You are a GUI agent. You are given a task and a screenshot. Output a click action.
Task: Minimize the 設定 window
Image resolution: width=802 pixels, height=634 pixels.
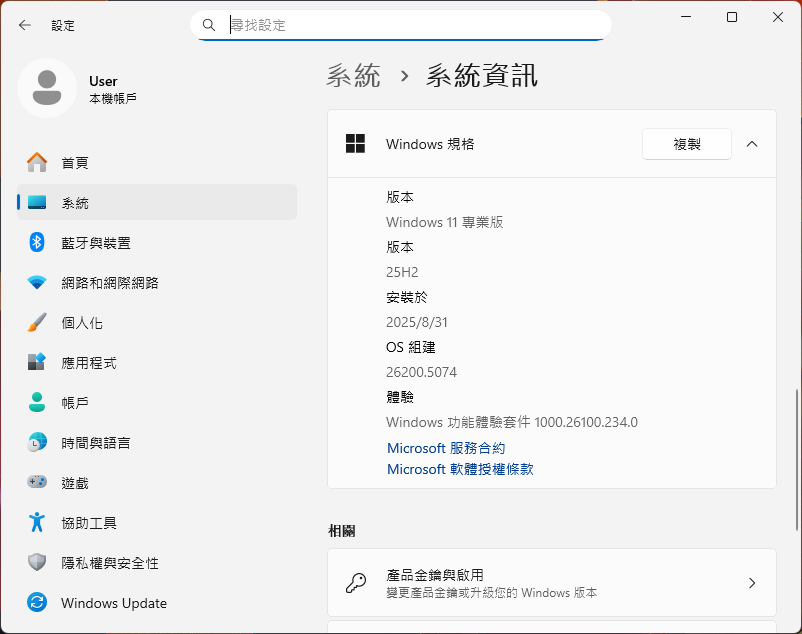click(x=686, y=17)
